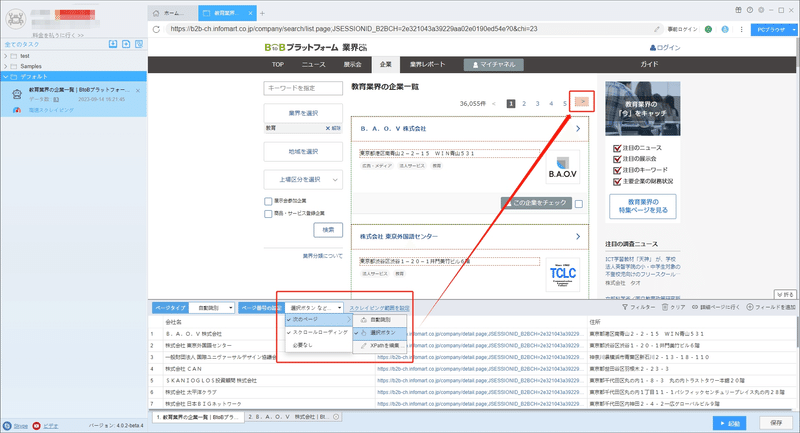This screenshot has width=800, height=433.
Task: Open the three-dot browser menu
Action: point(741,29)
